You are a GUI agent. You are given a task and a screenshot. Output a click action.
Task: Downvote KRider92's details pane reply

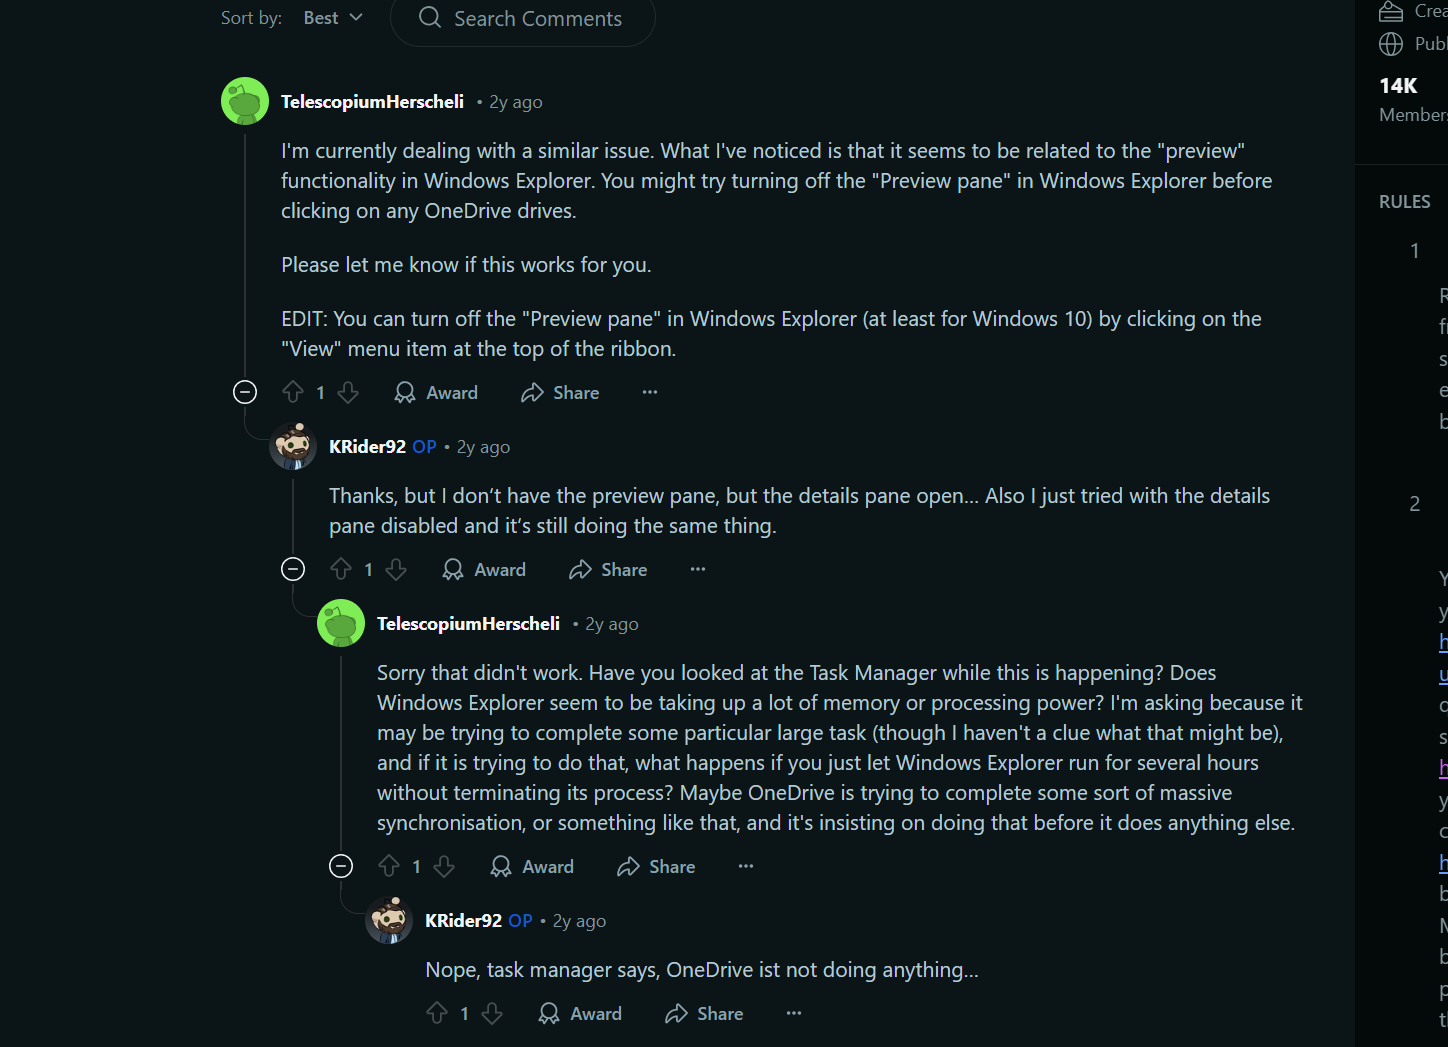pyautogui.click(x=396, y=569)
